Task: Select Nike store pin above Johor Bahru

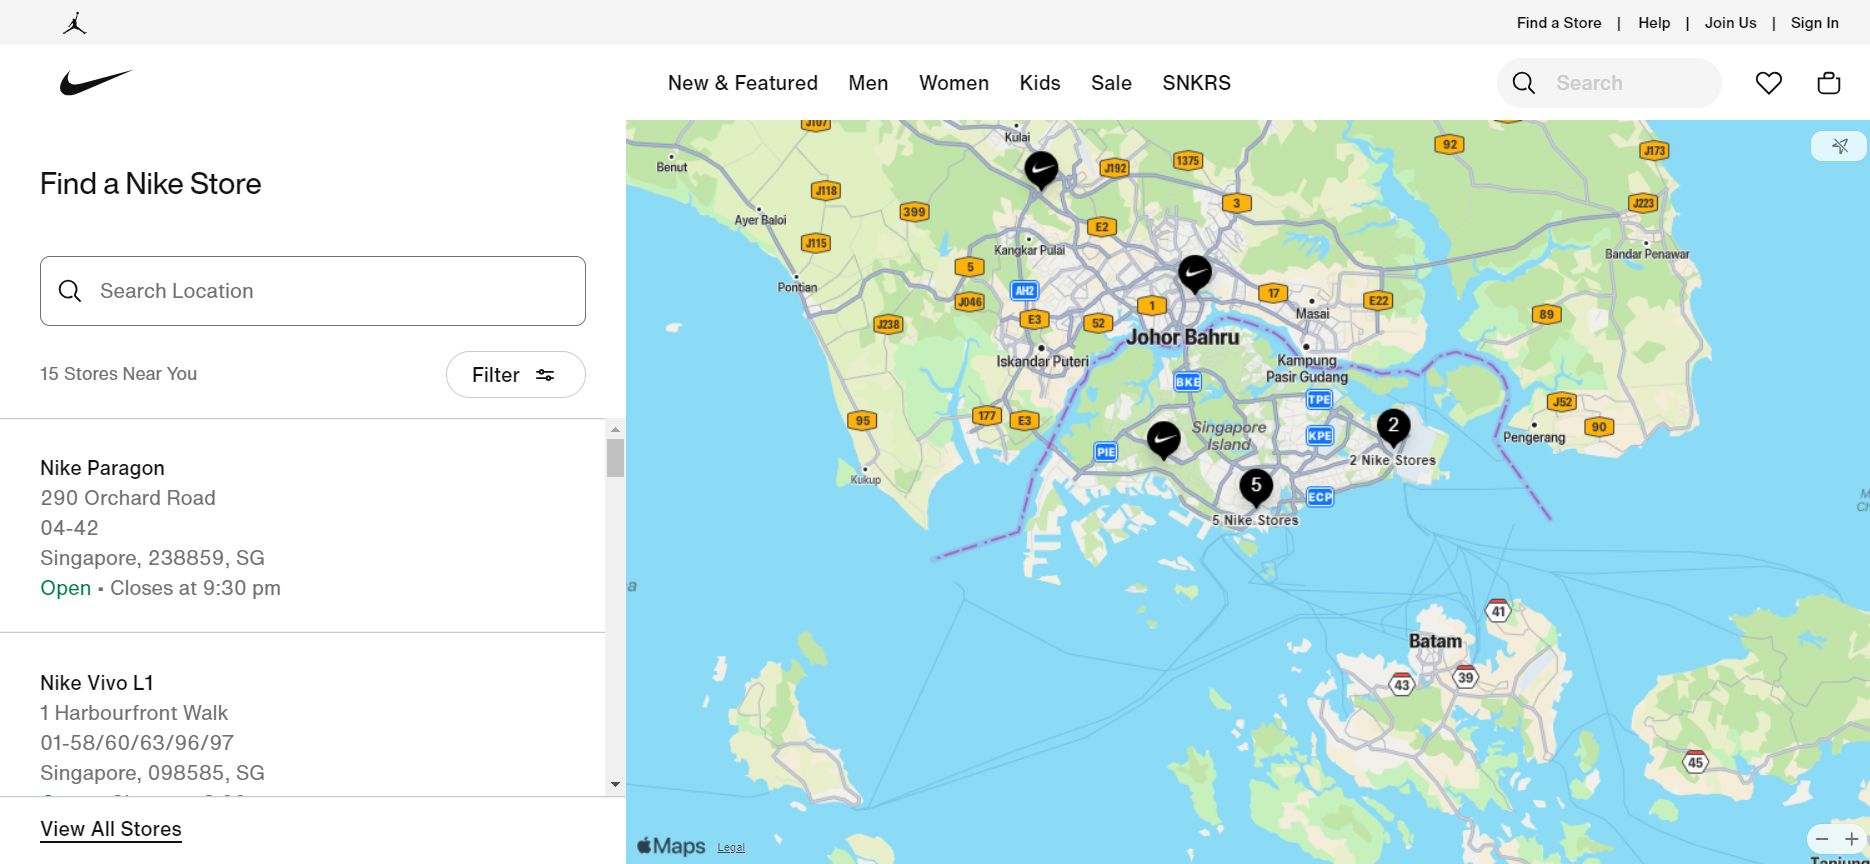Action: pyautogui.click(x=1195, y=273)
